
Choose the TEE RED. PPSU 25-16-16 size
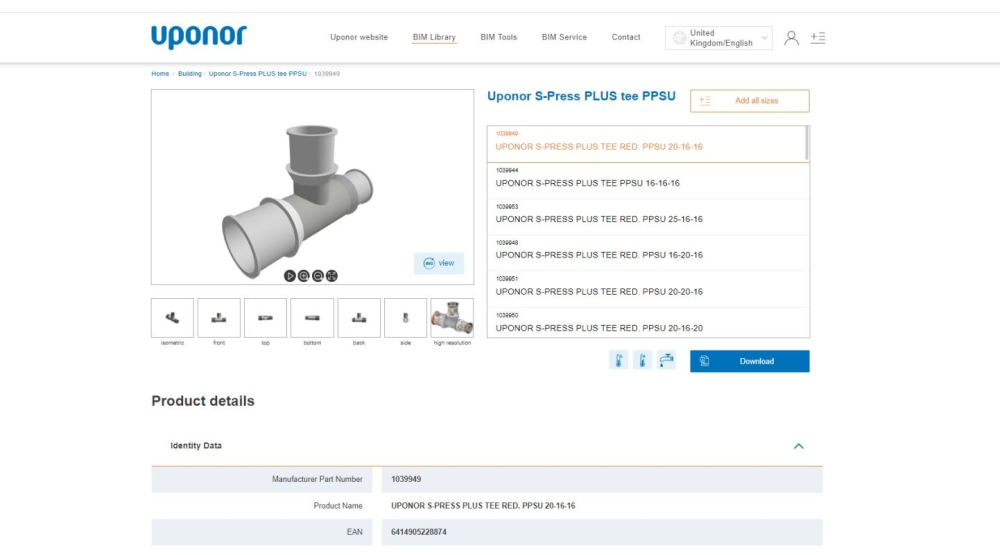coord(600,219)
